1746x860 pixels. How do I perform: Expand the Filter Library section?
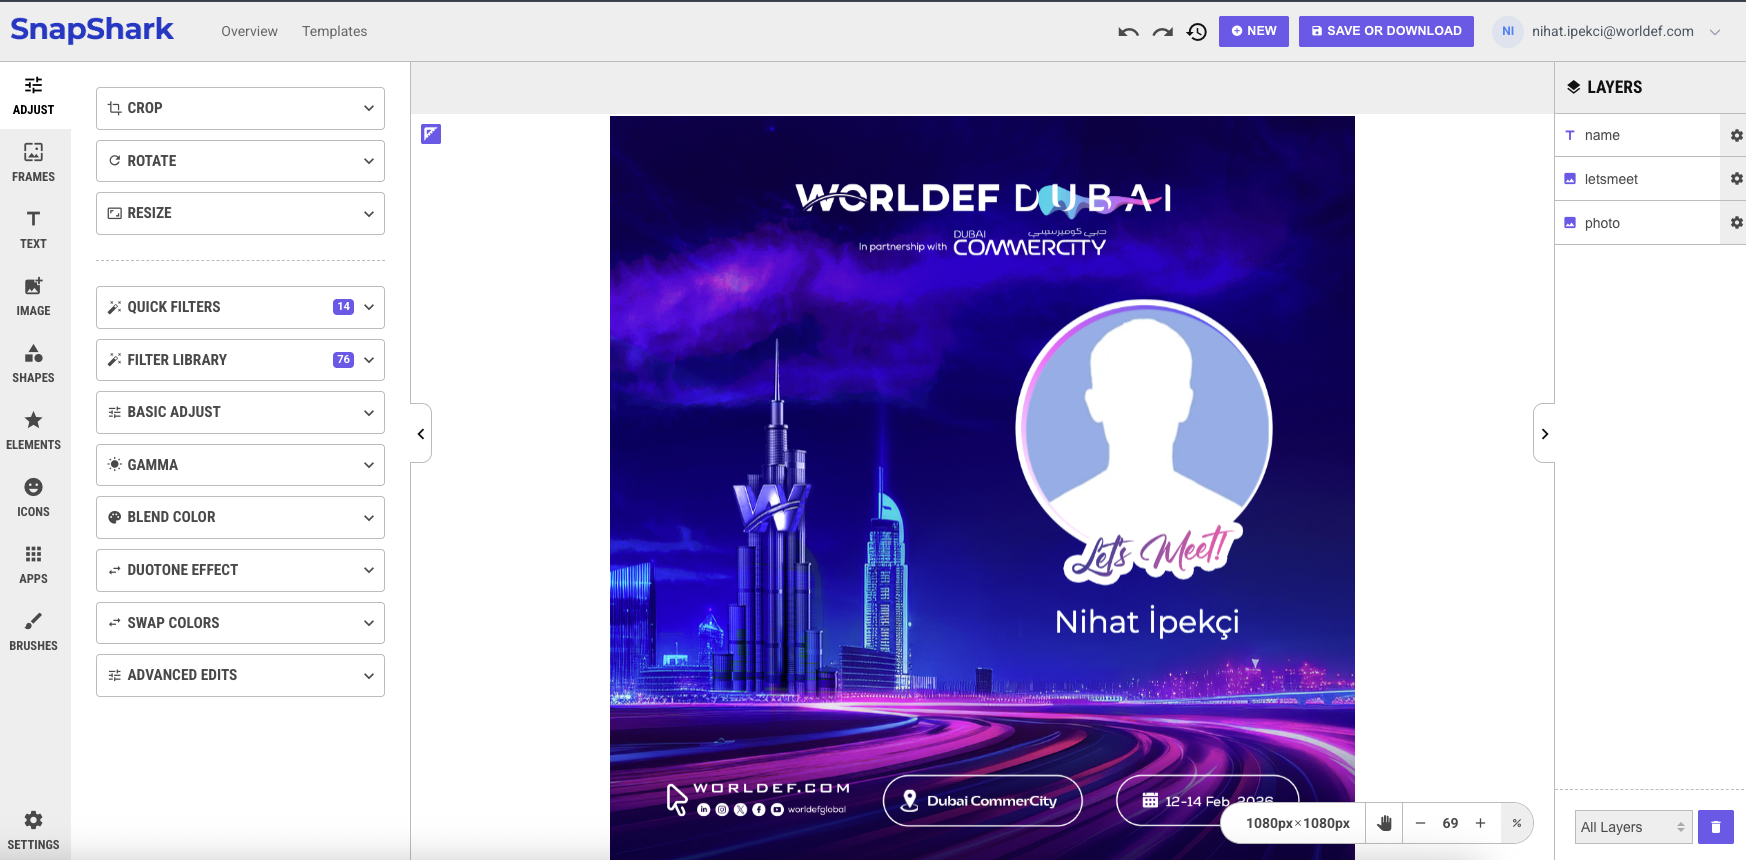(240, 360)
